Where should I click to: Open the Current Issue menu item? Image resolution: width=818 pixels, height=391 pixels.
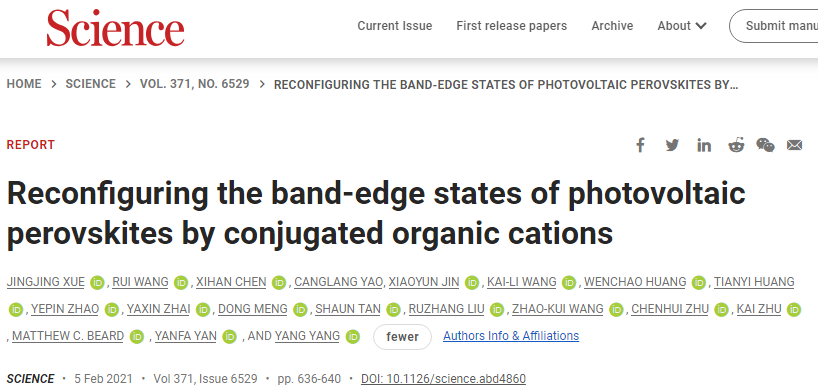394,26
